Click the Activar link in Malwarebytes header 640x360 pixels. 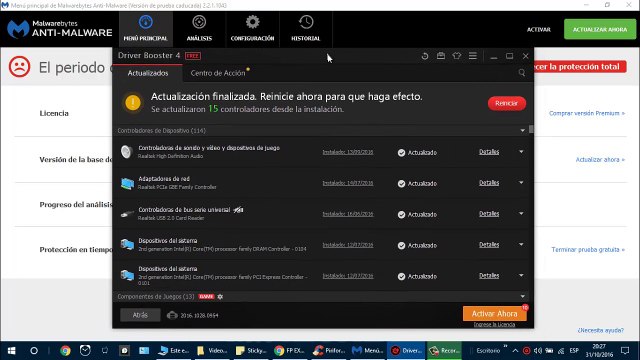click(539, 29)
